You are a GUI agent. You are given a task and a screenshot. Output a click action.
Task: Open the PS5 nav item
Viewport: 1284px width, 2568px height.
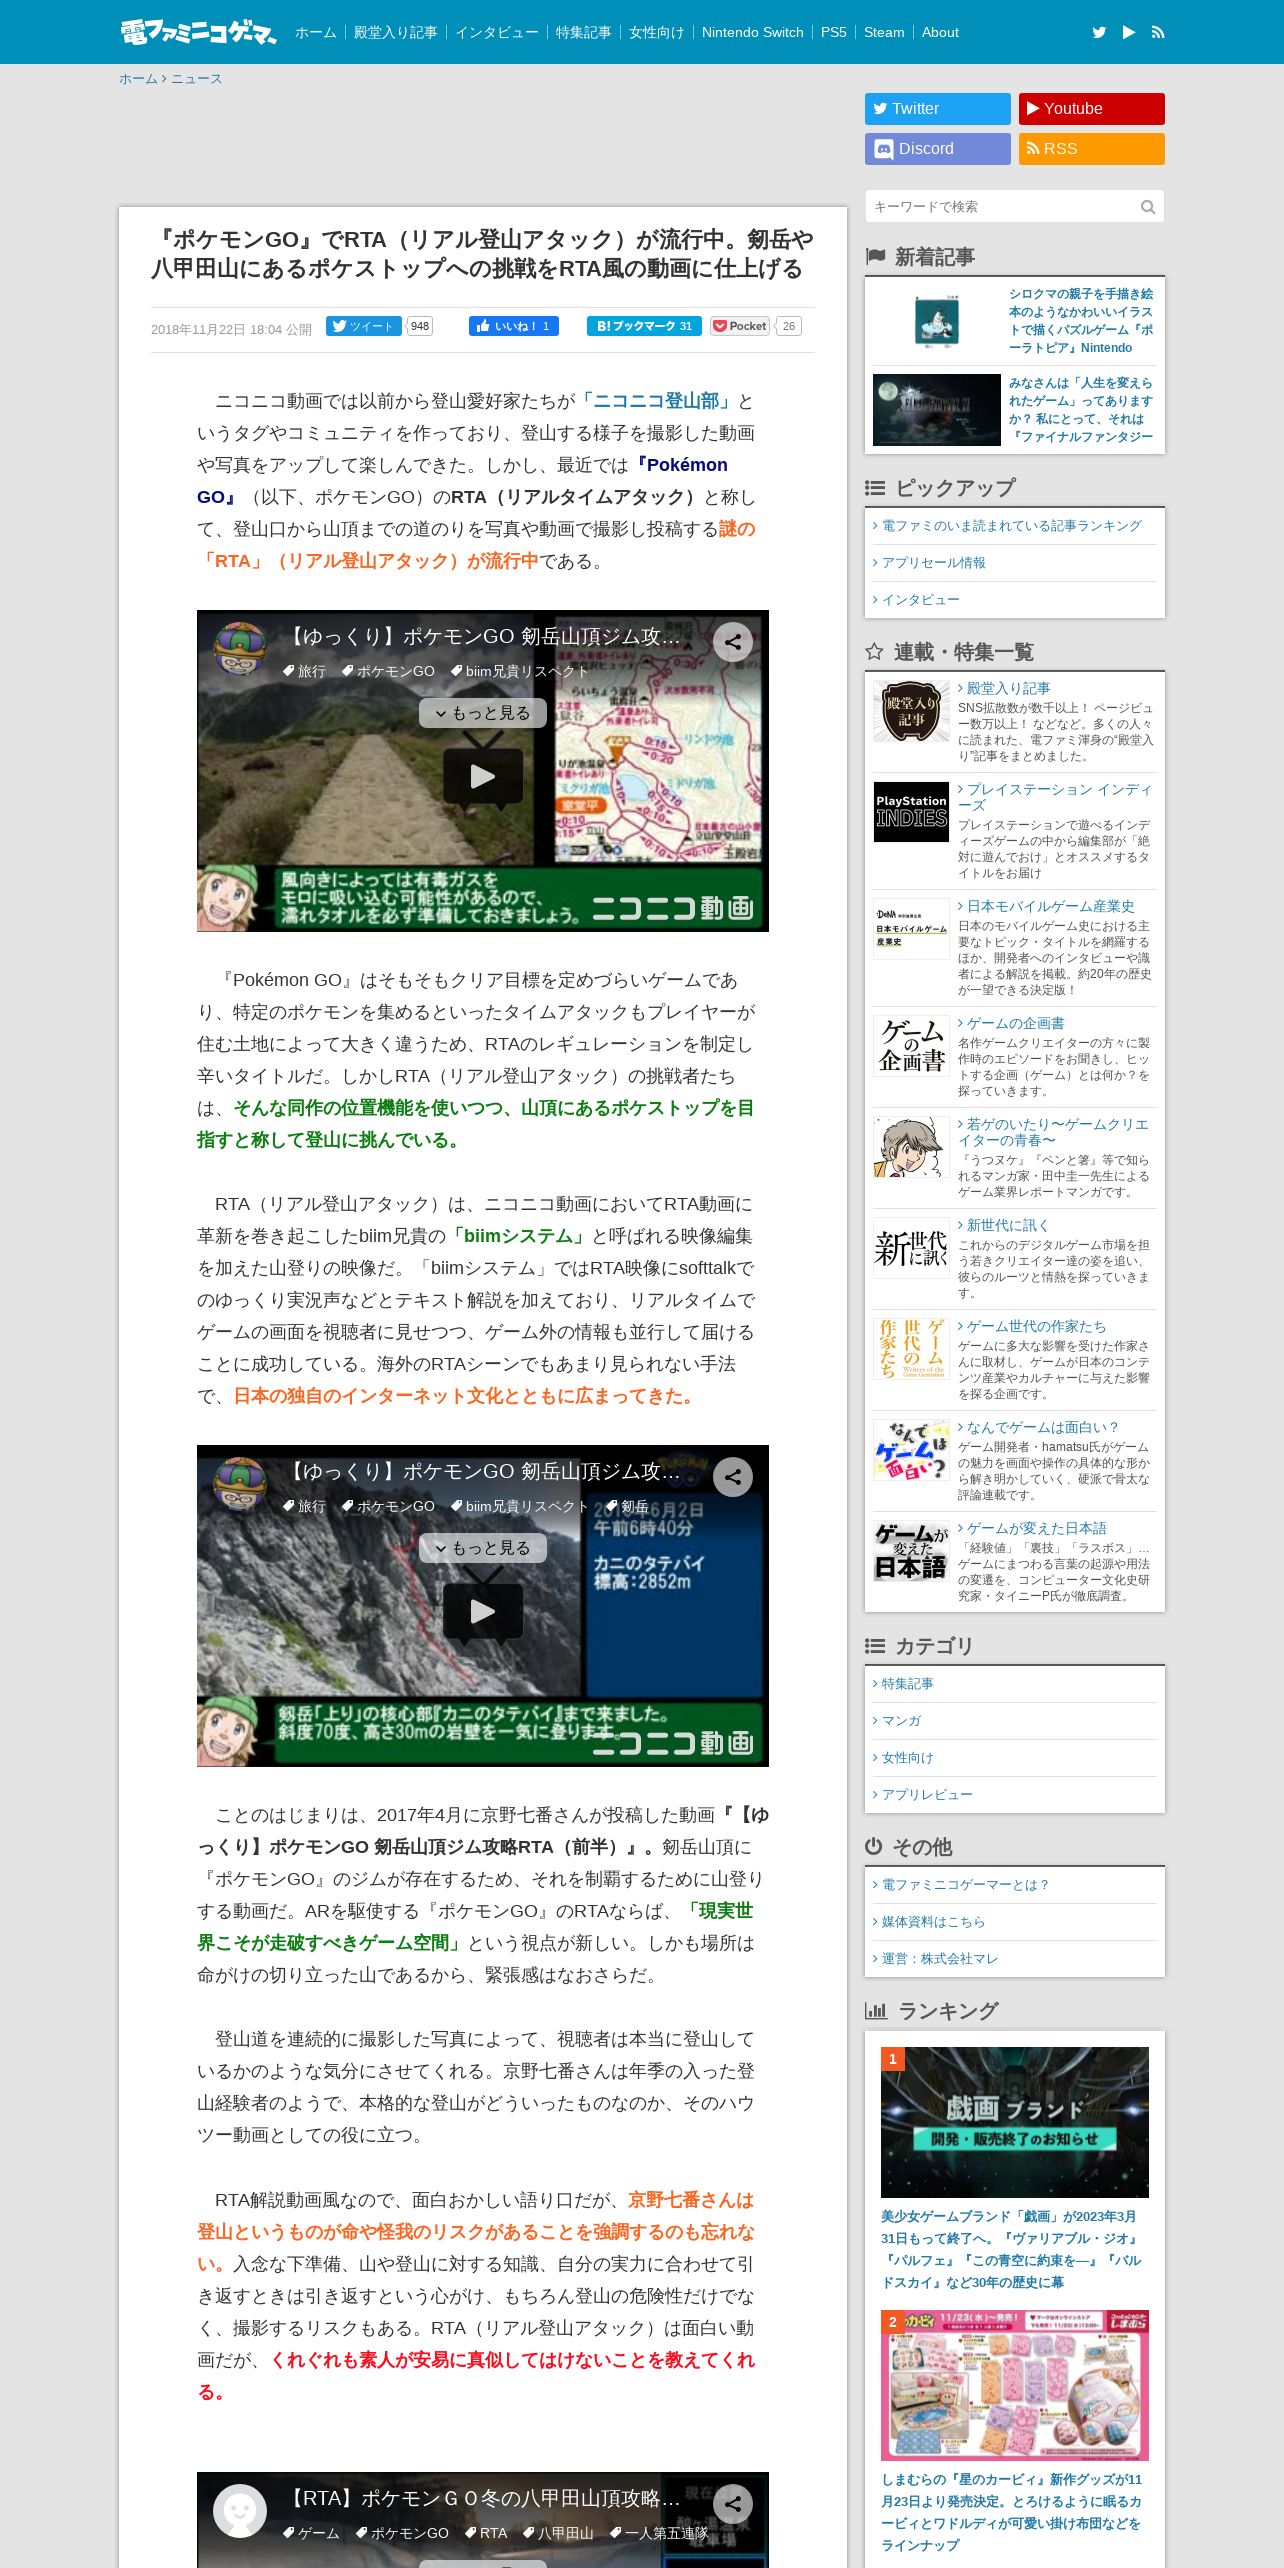pos(834,32)
